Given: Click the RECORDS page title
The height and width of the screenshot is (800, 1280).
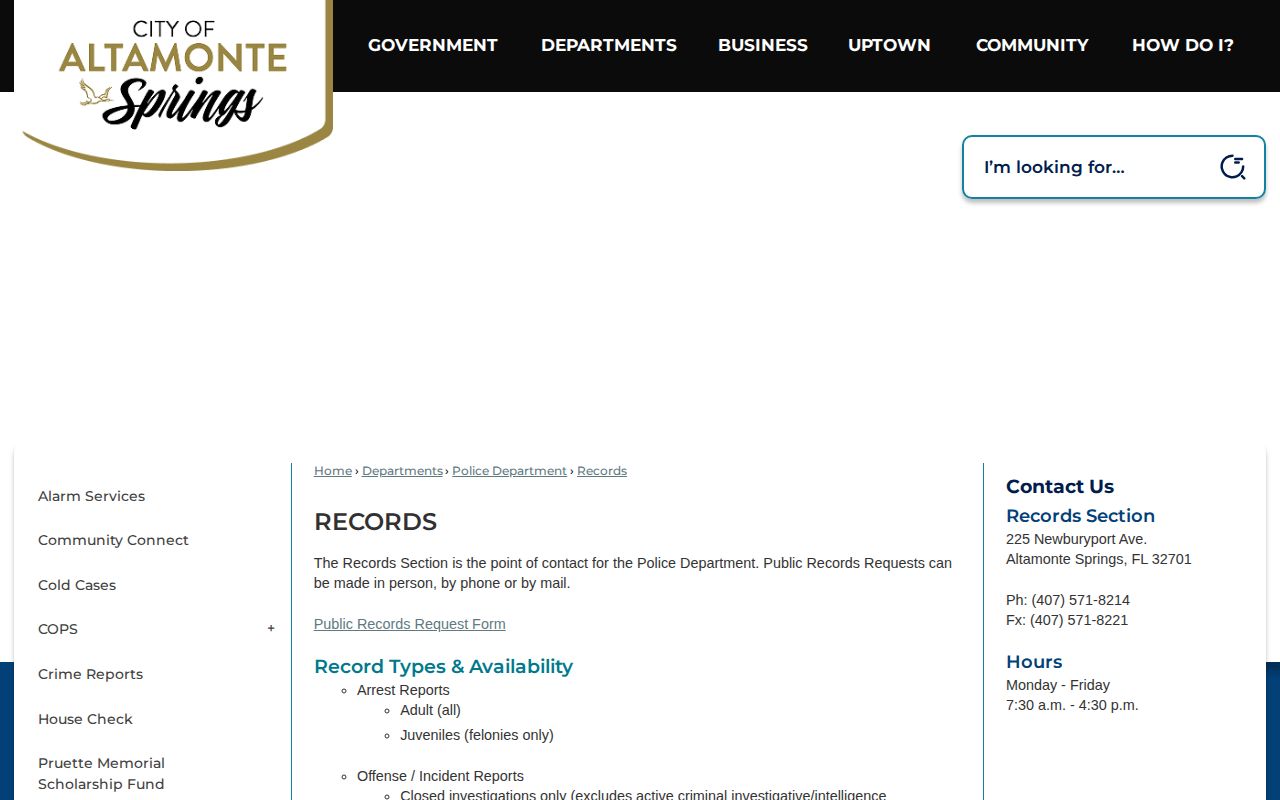Looking at the screenshot, I should click(x=375, y=522).
